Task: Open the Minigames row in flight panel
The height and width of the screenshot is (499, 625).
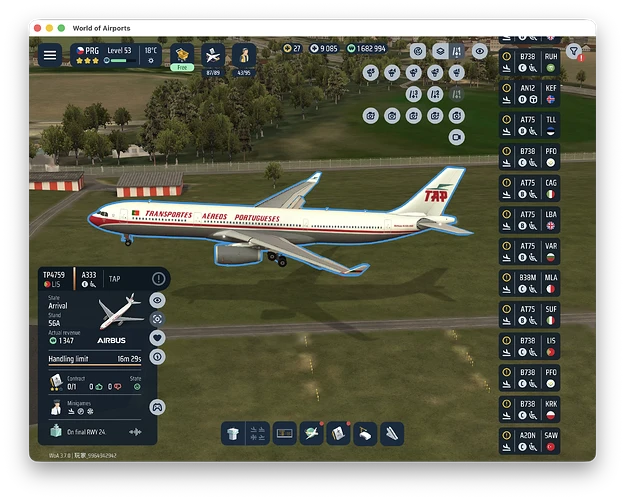Action: point(95,407)
